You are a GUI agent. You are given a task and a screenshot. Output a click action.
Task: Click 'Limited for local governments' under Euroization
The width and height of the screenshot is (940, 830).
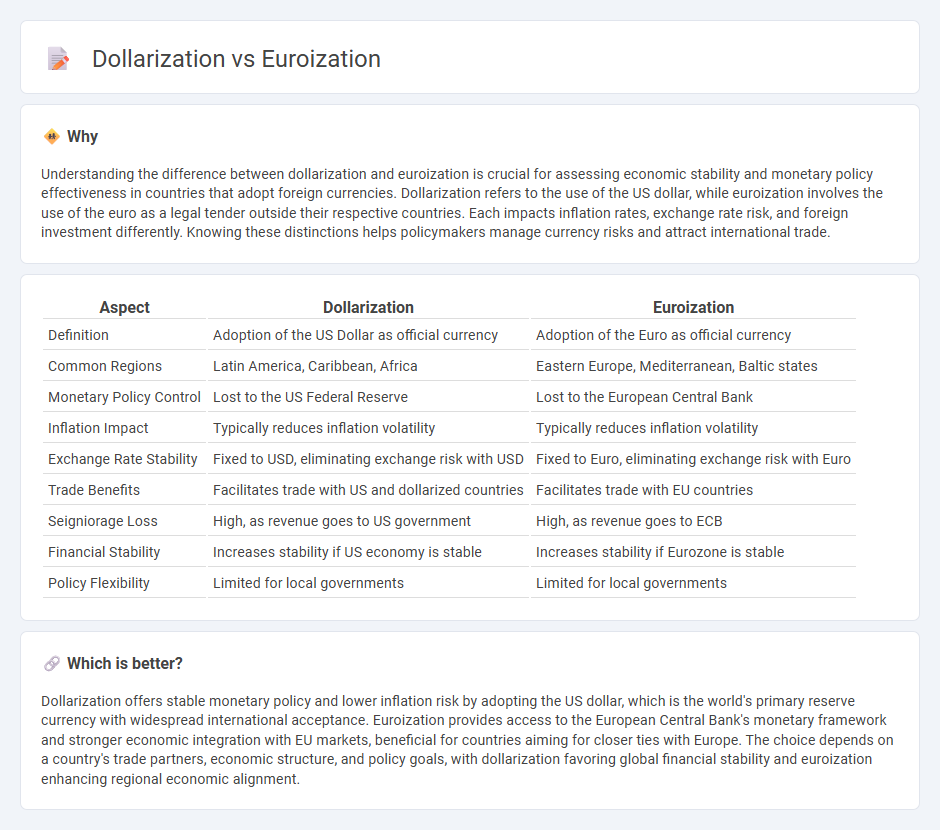click(x=631, y=583)
